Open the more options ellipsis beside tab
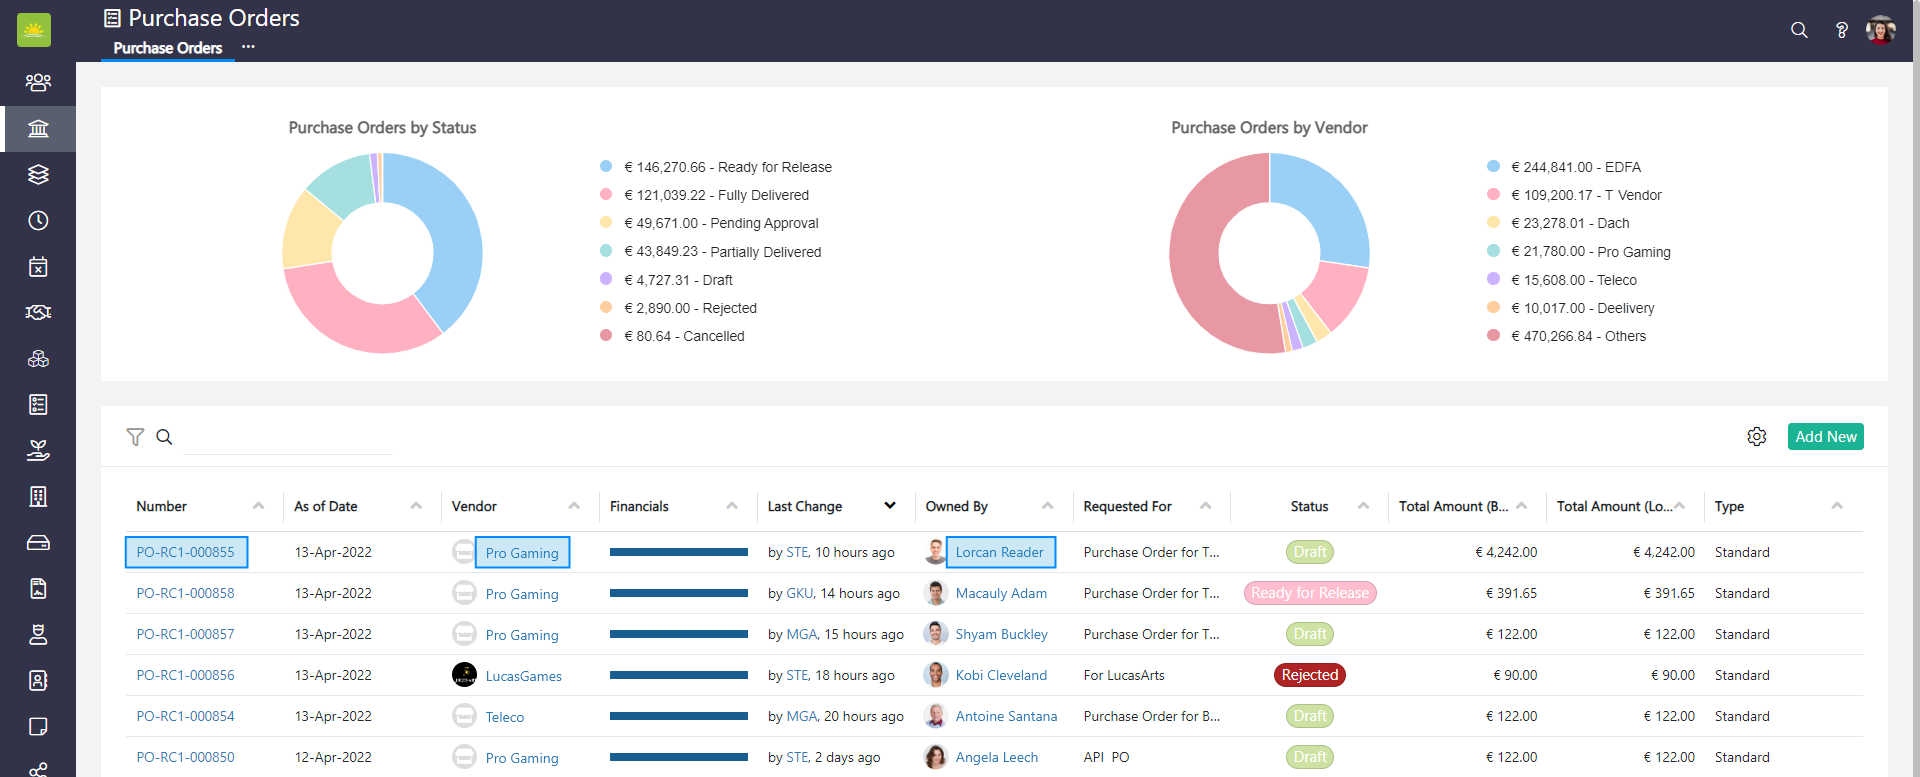Image resolution: width=1920 pixels, height=777 pixels. tap(248, 47)
